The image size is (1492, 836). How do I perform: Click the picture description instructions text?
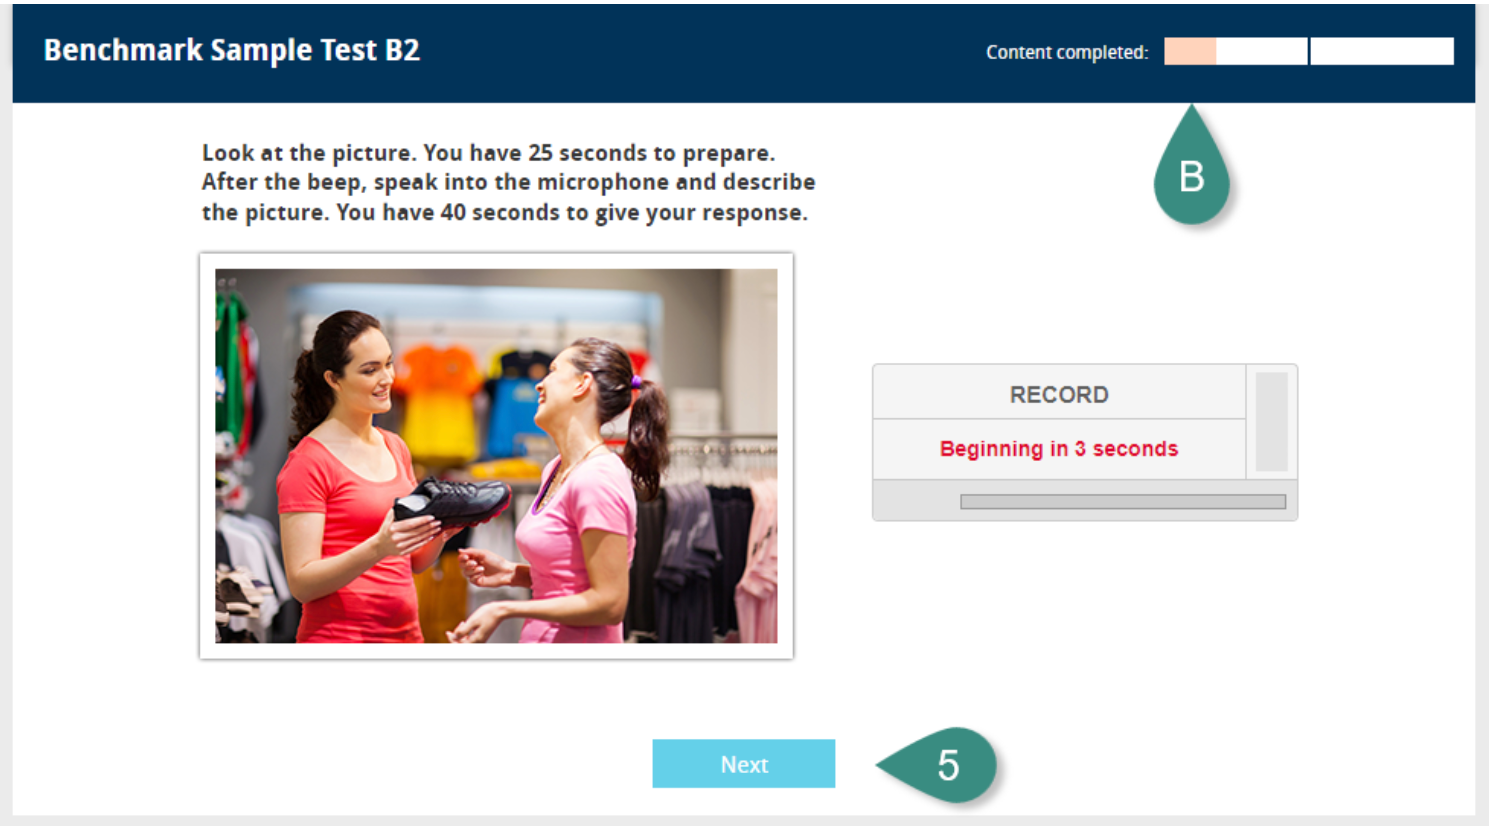(x=508, y=182)
